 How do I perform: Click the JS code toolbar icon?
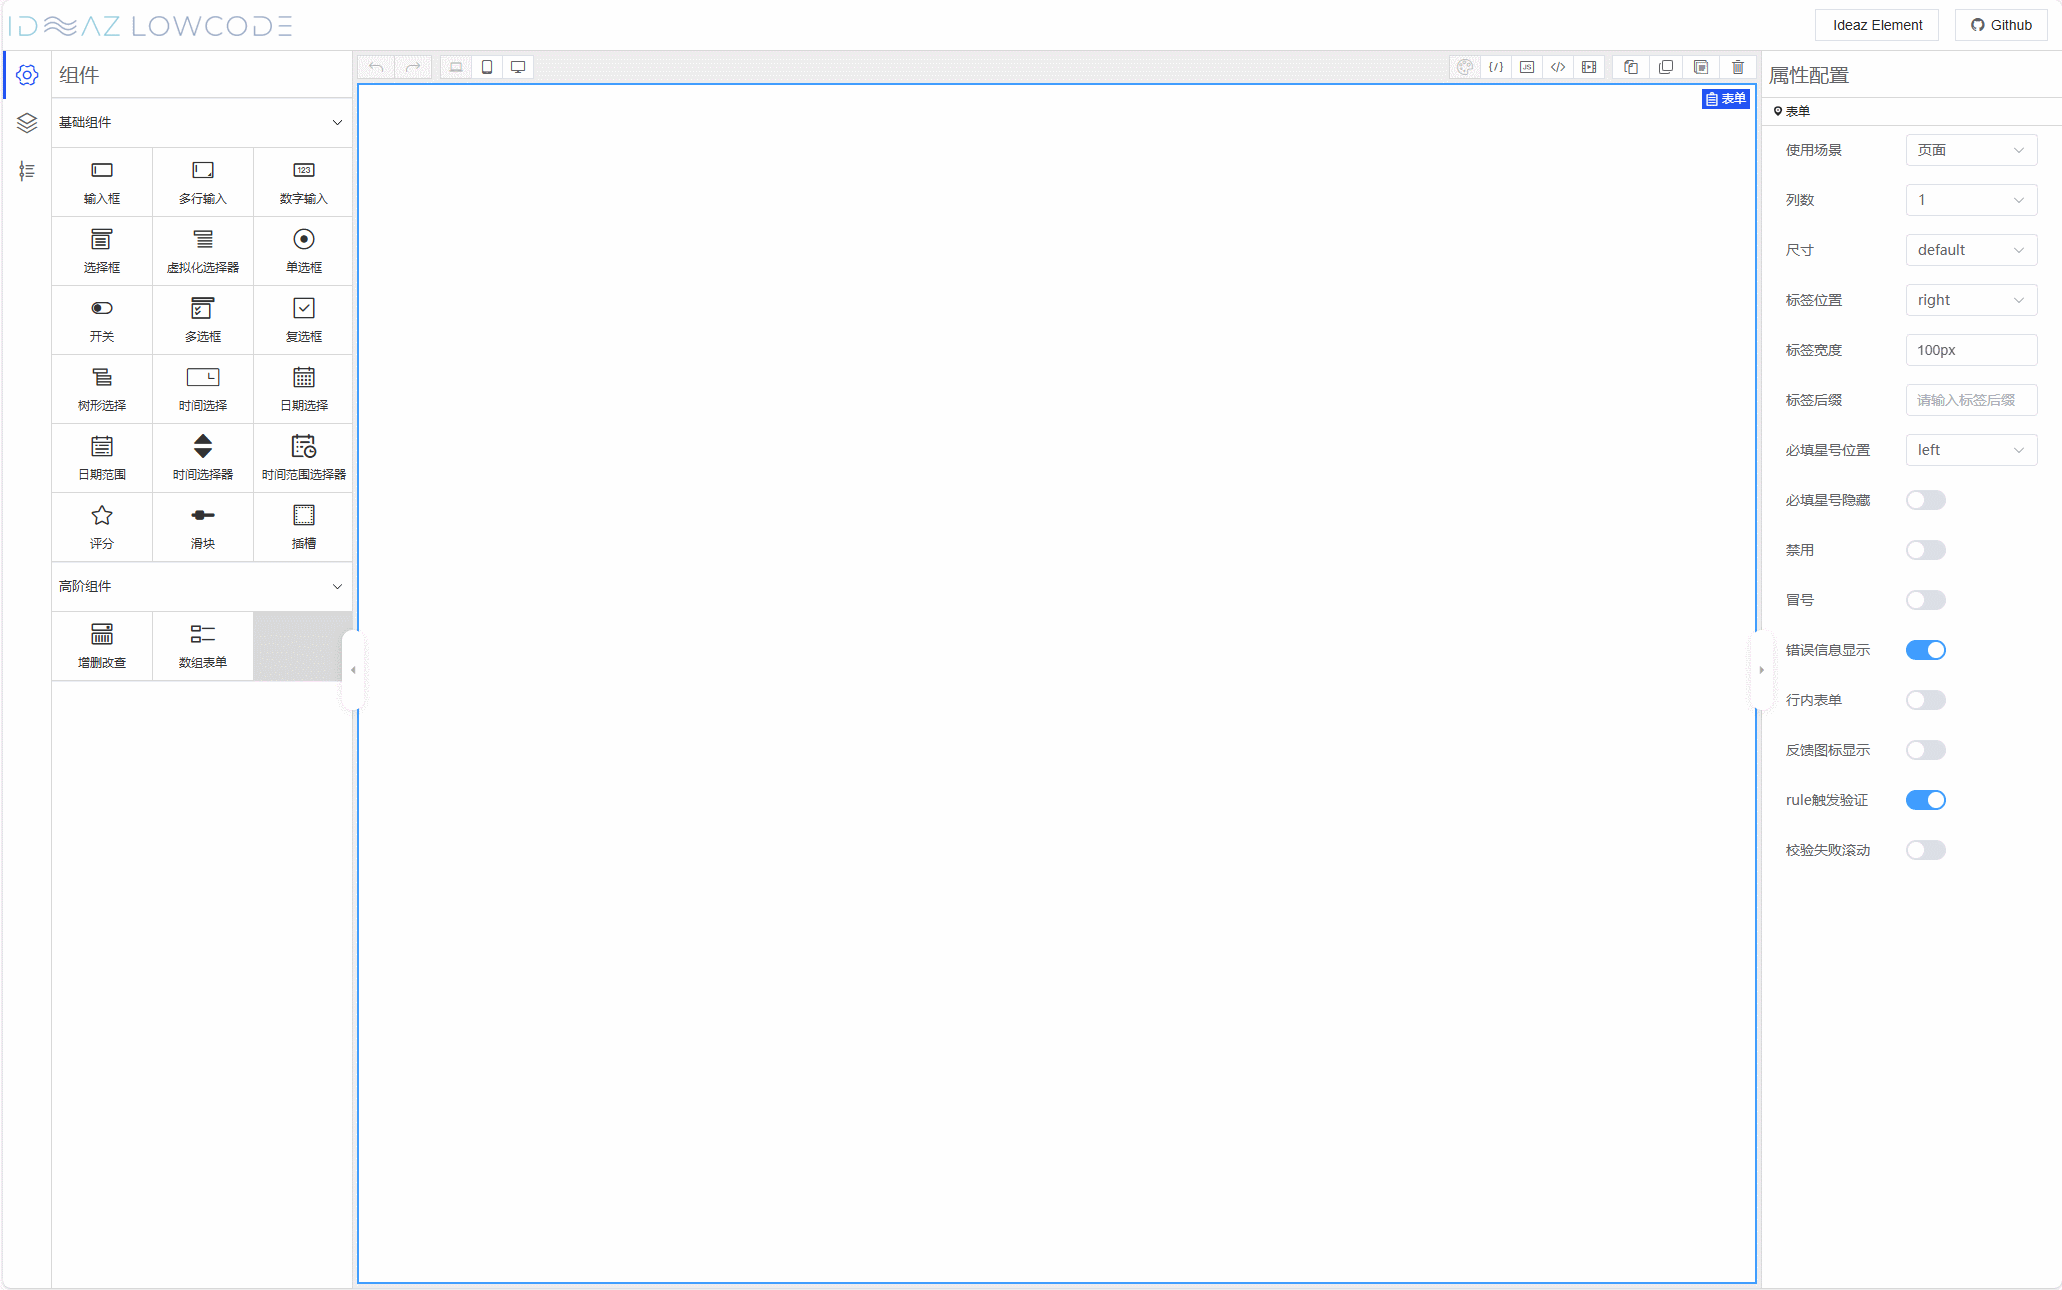pyautogui.click(x=1527, y=67)
